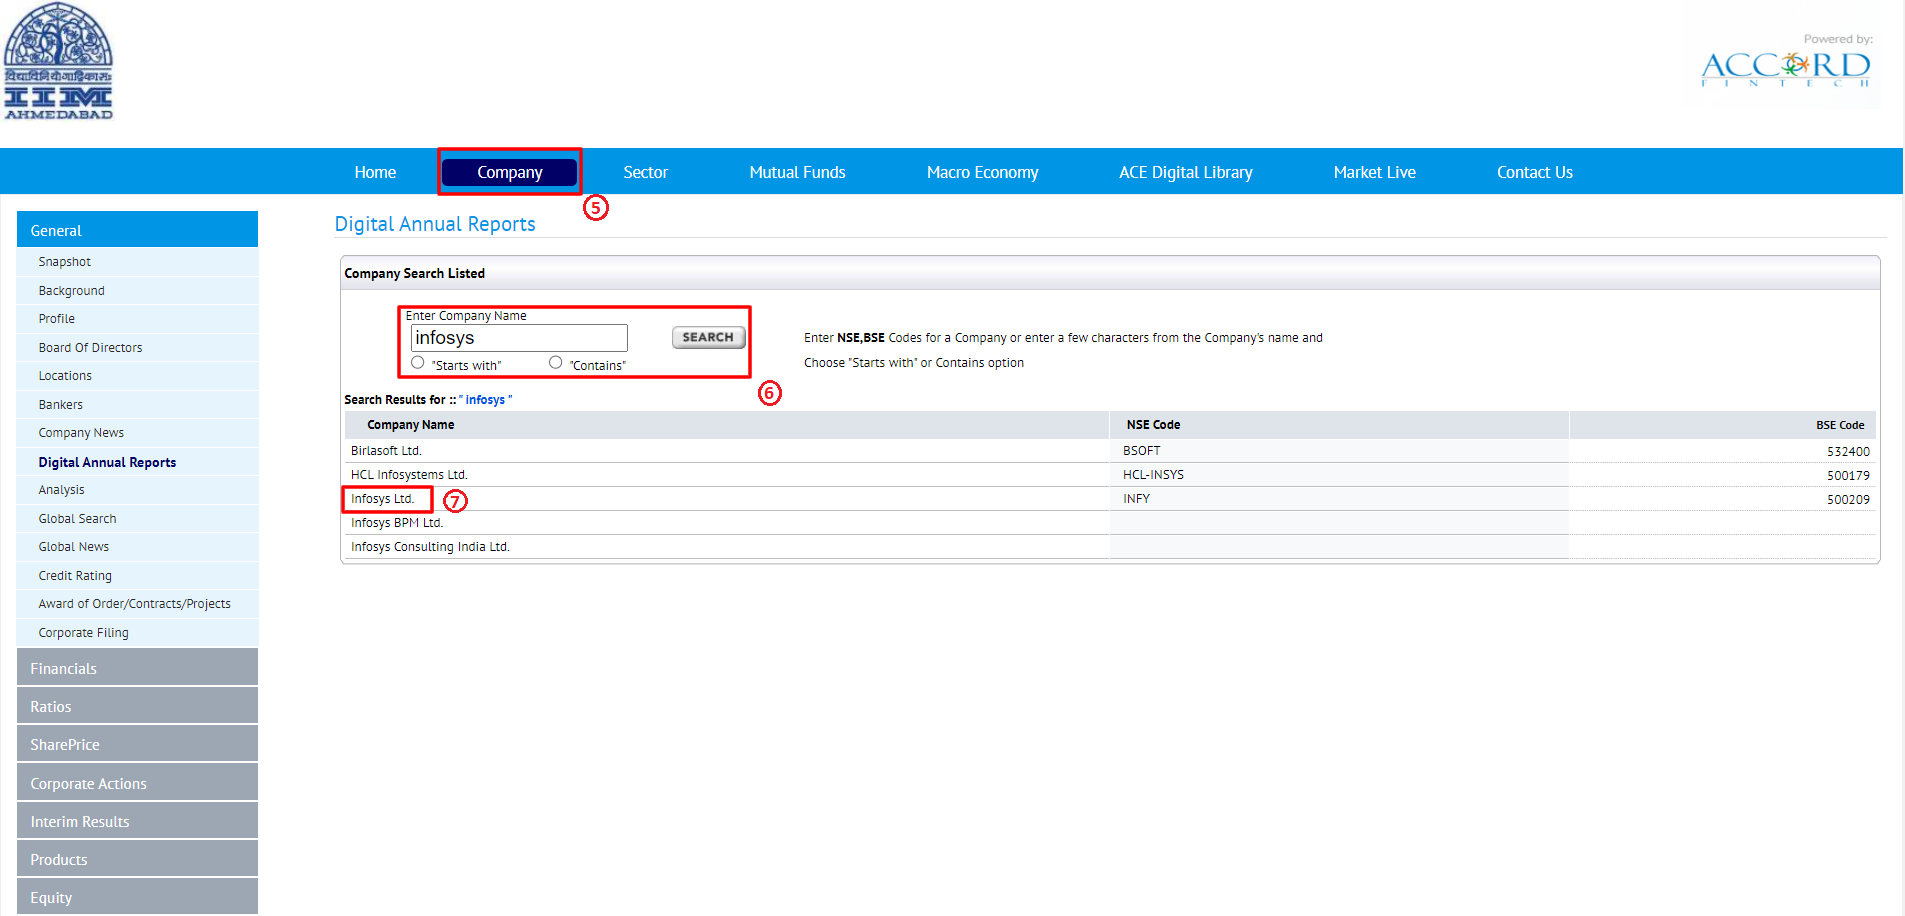
Task: Expand the Ratios sidebar section
Action: coord(137,706)
